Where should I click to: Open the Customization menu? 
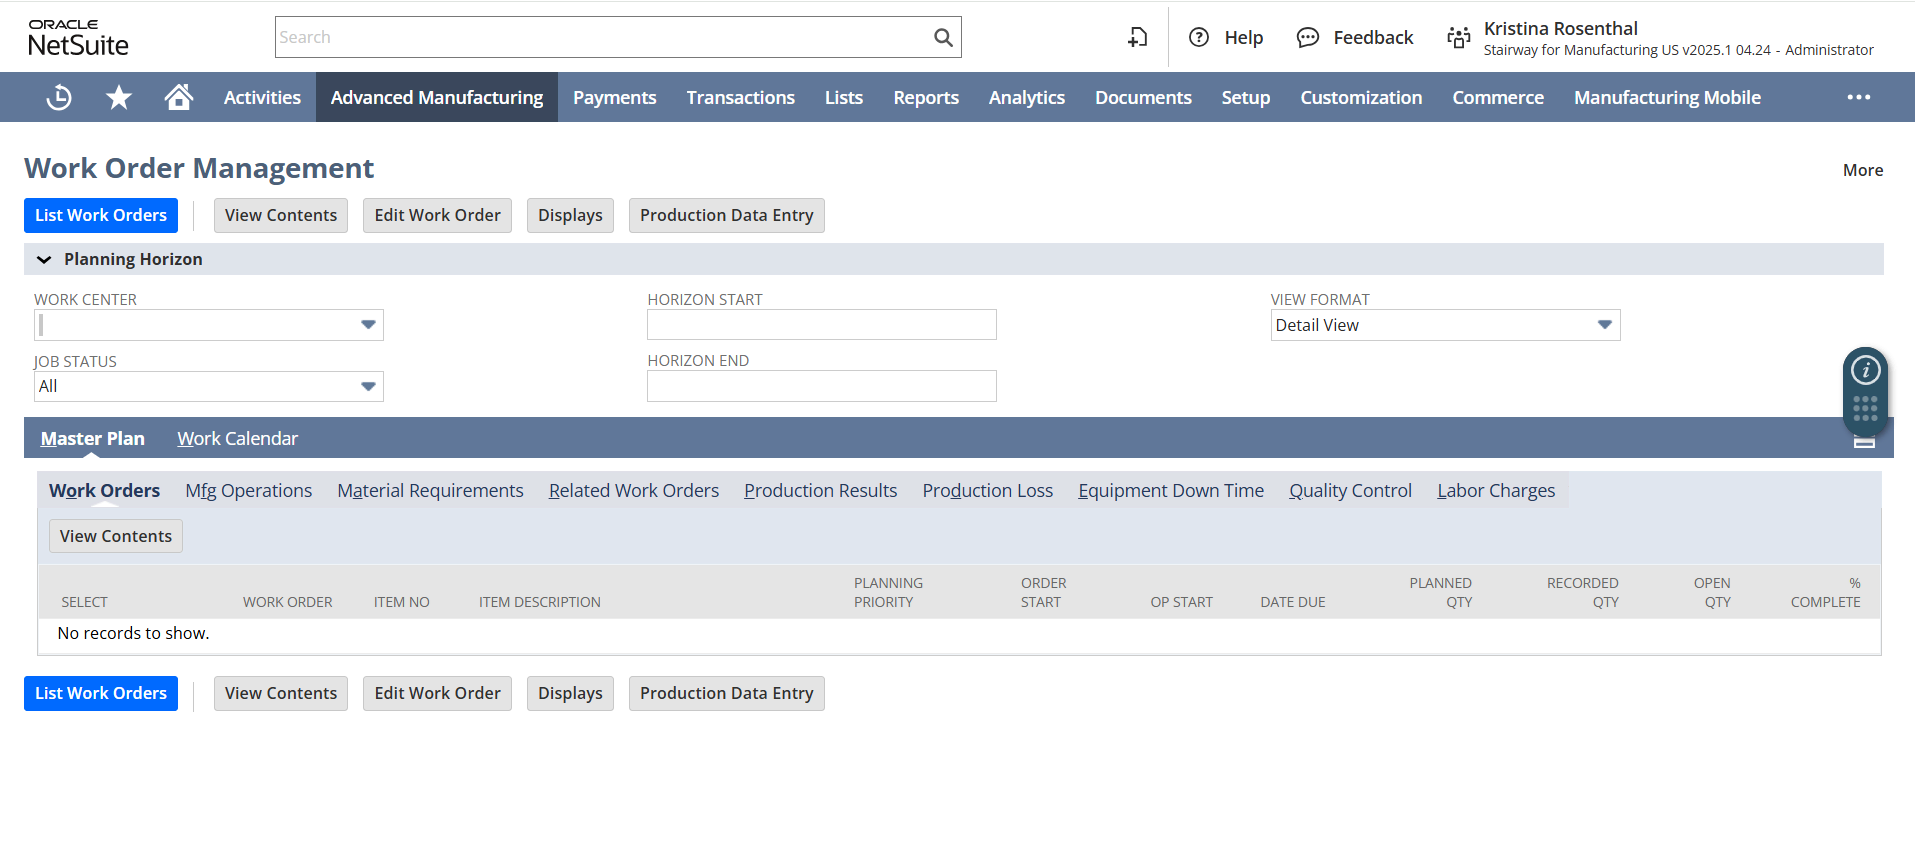click(x=1361, y=97)
